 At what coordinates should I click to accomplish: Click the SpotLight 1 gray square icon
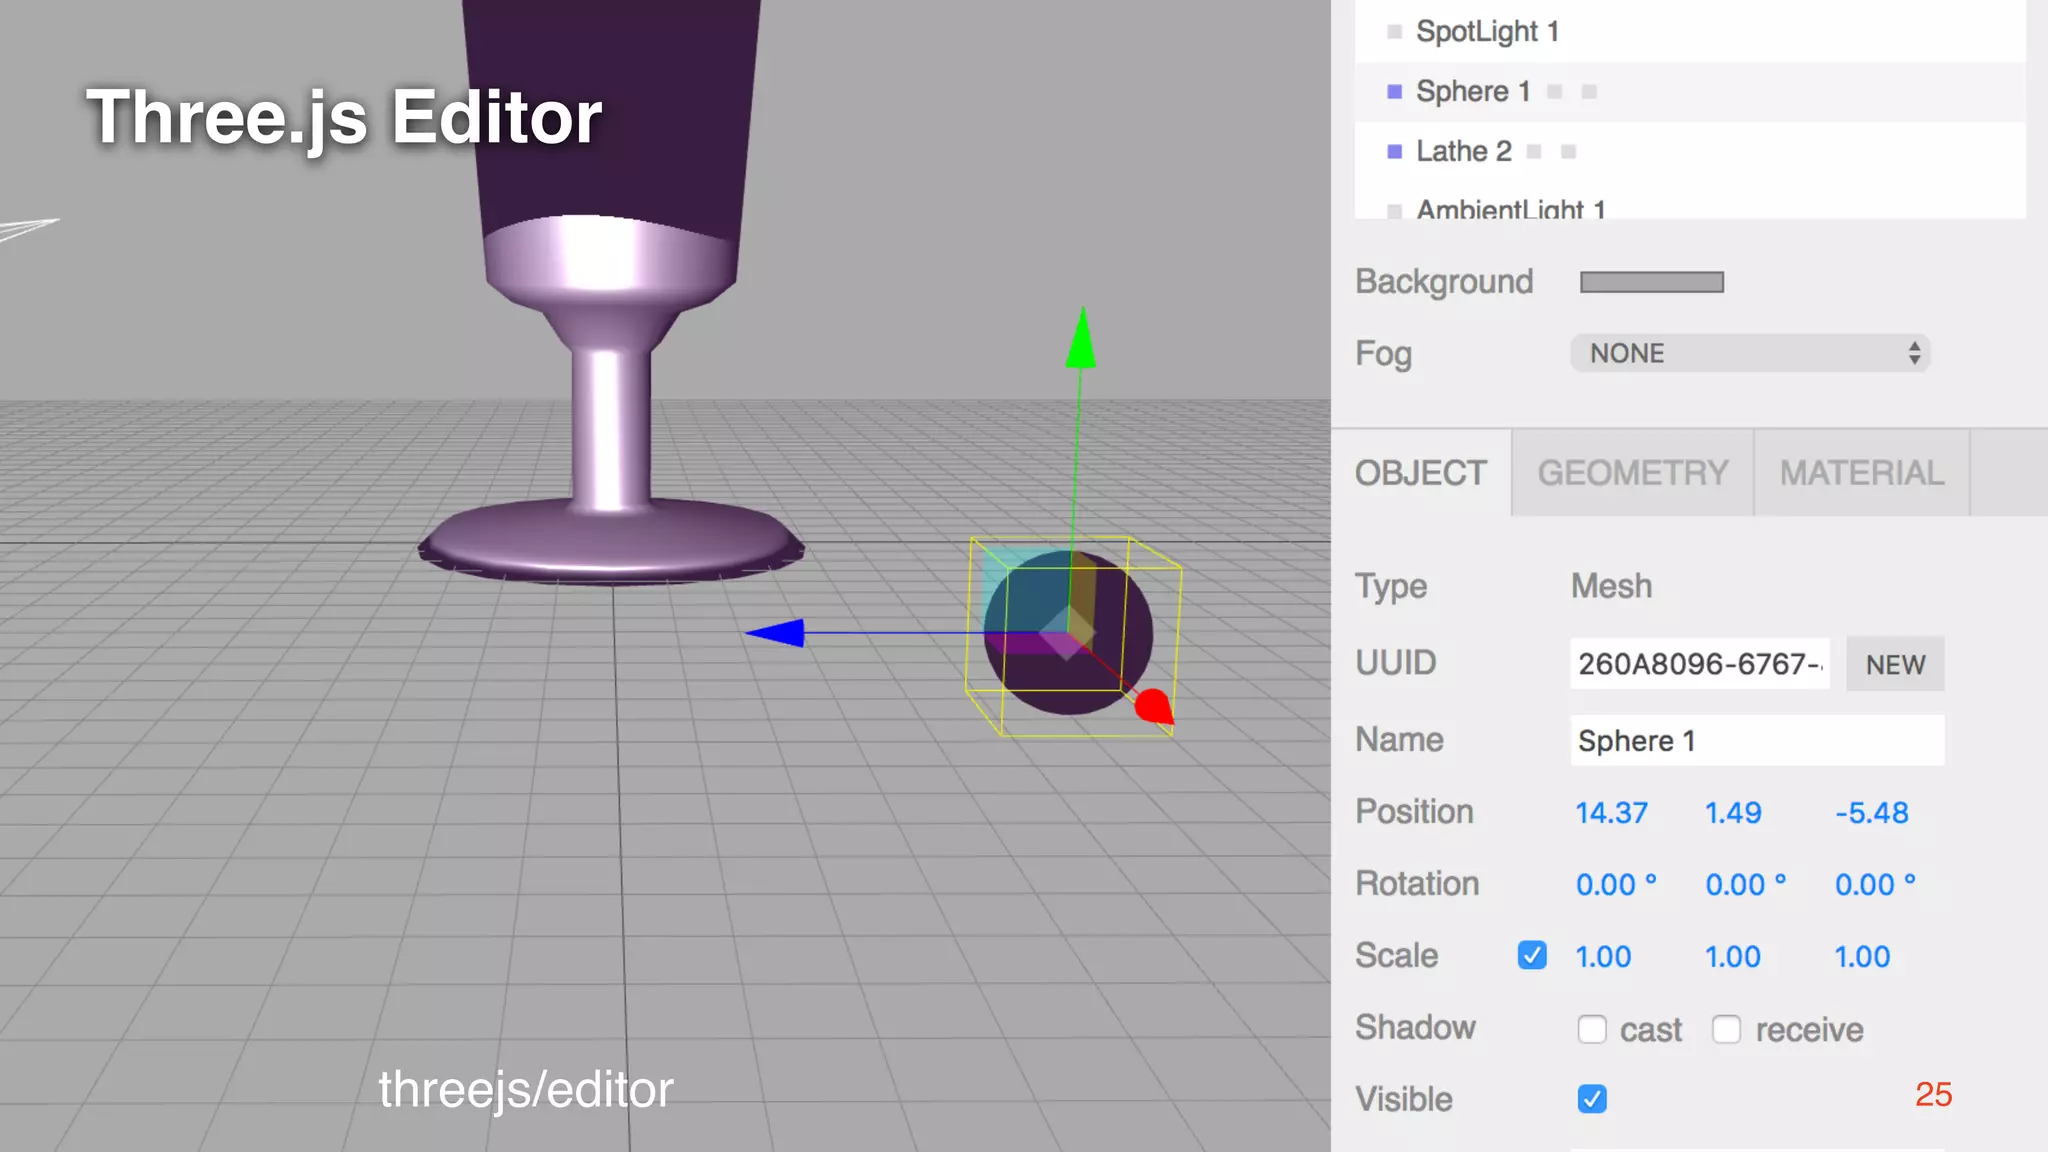[1395, 32]
